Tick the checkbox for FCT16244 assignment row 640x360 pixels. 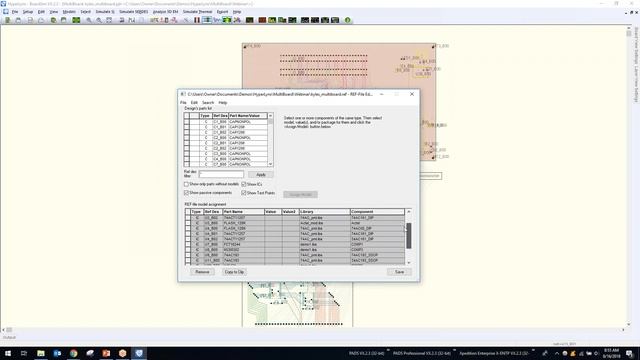tap(188, 244)
